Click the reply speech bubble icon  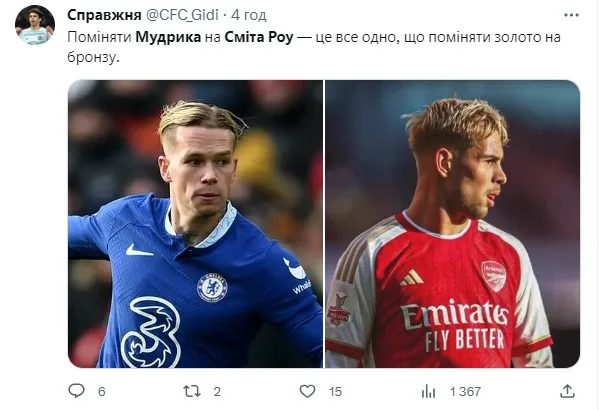pos(76,391)
